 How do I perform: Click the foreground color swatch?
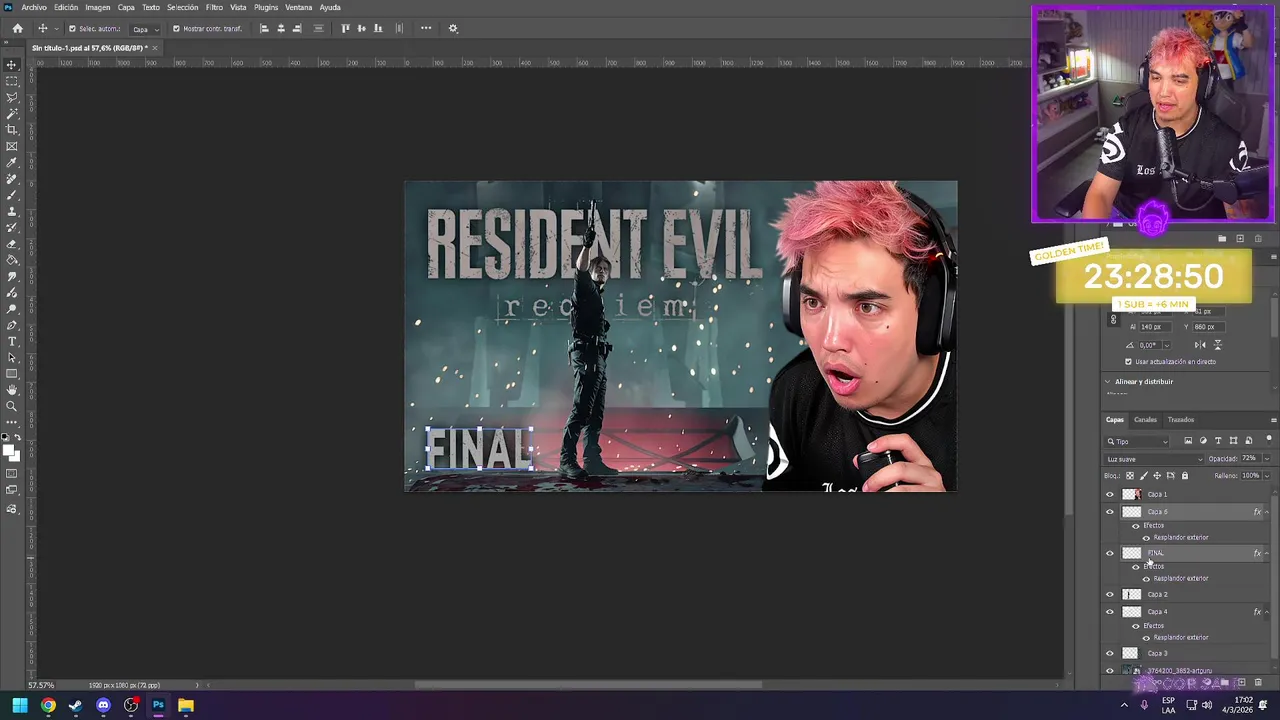tap(10, 450)
